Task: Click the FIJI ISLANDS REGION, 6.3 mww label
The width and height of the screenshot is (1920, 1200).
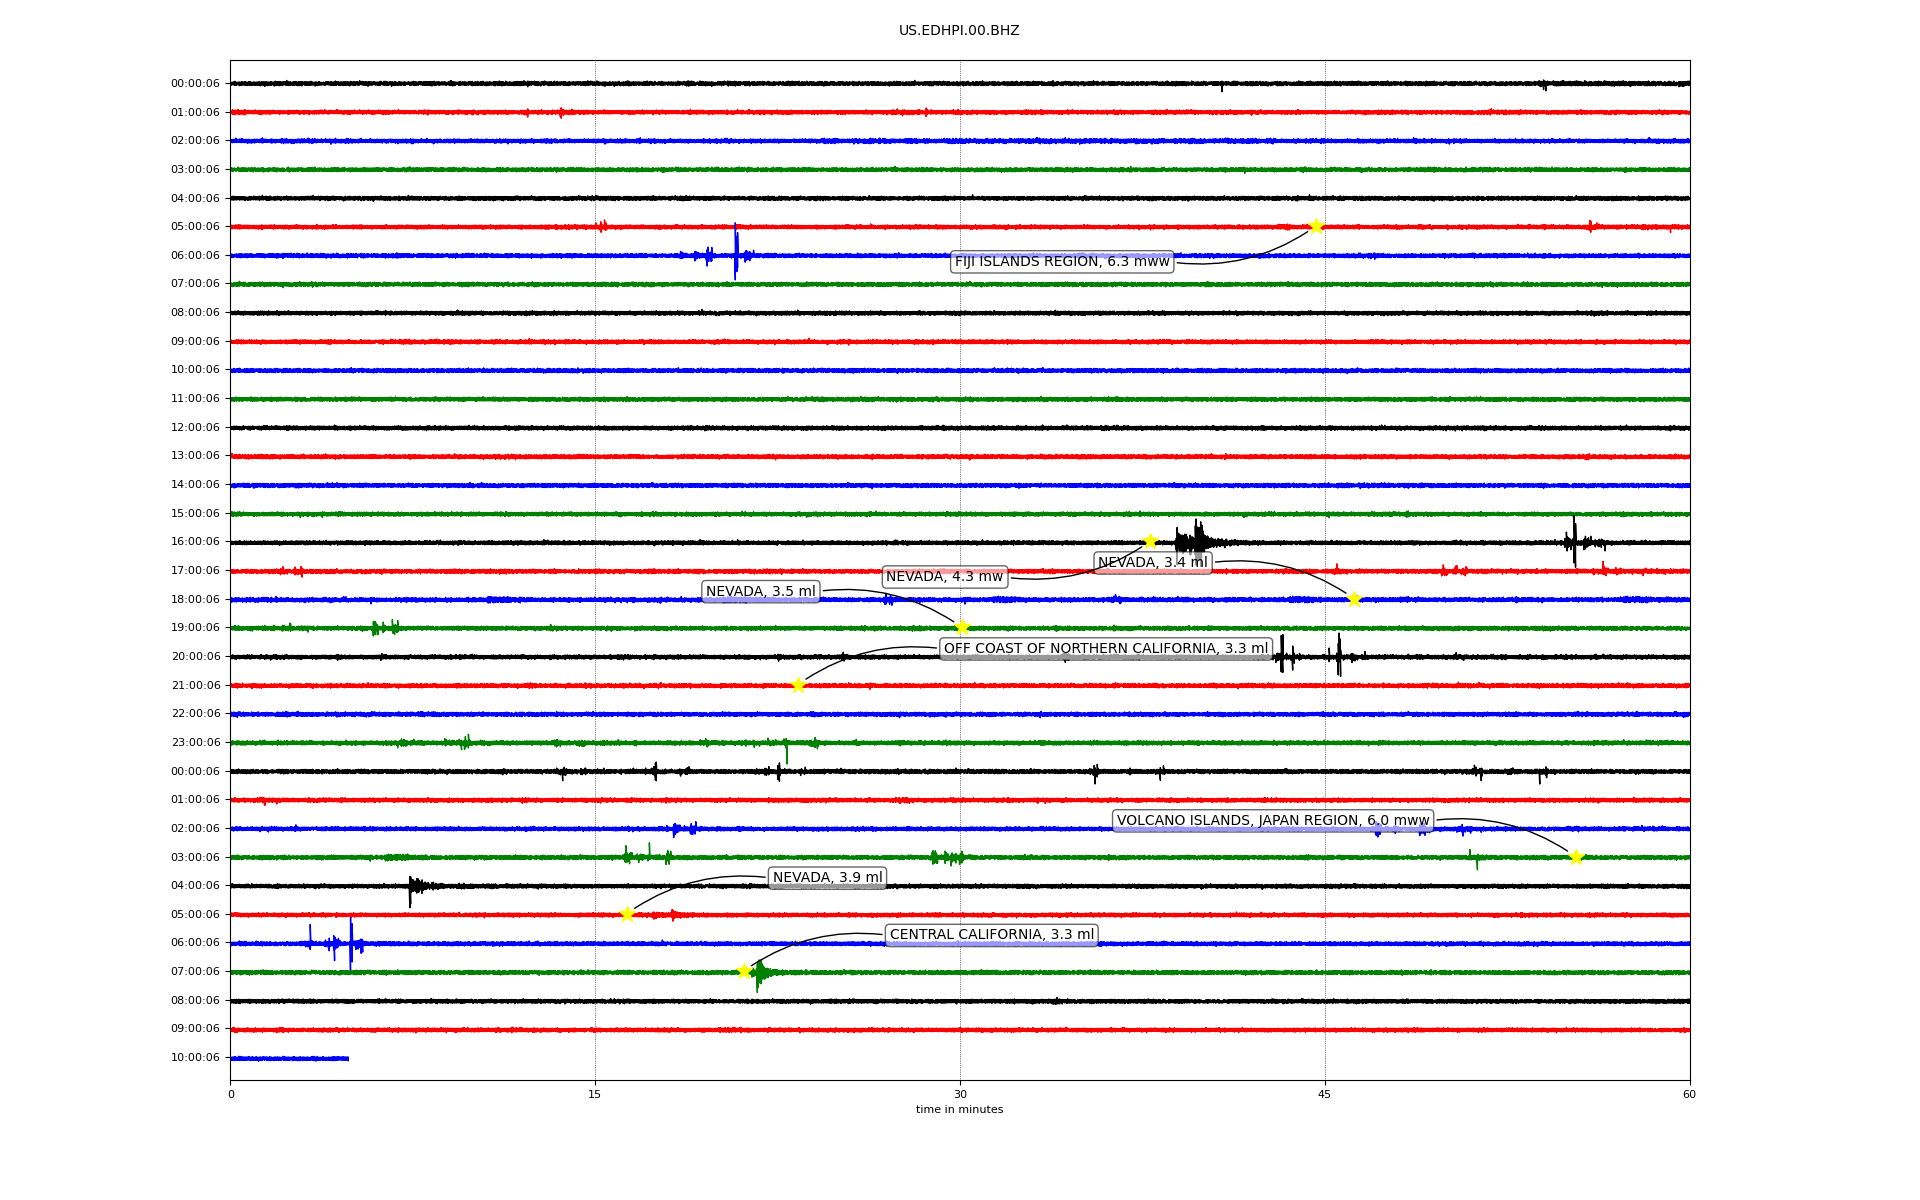Action: coord(1061,262)
